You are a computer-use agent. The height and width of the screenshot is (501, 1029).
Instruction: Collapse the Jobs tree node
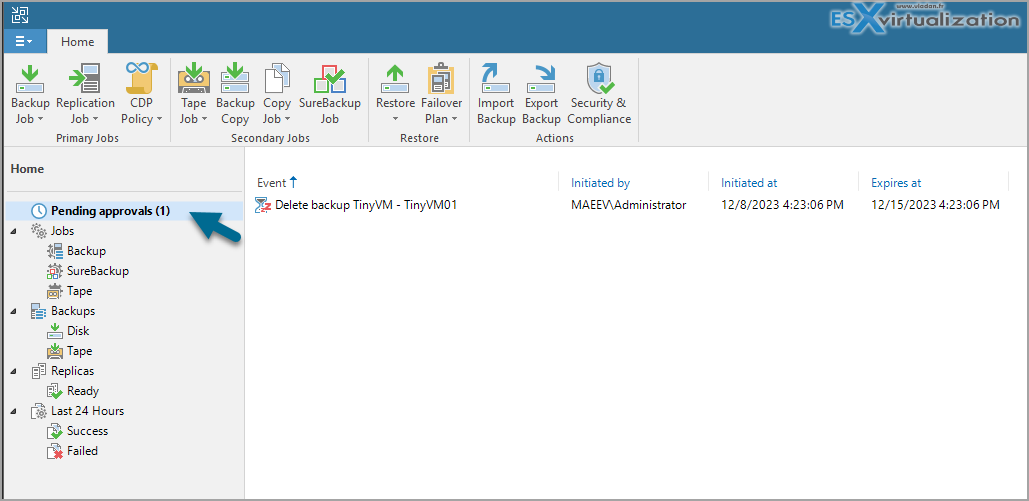pyautogui.click(x=14, y=232)
